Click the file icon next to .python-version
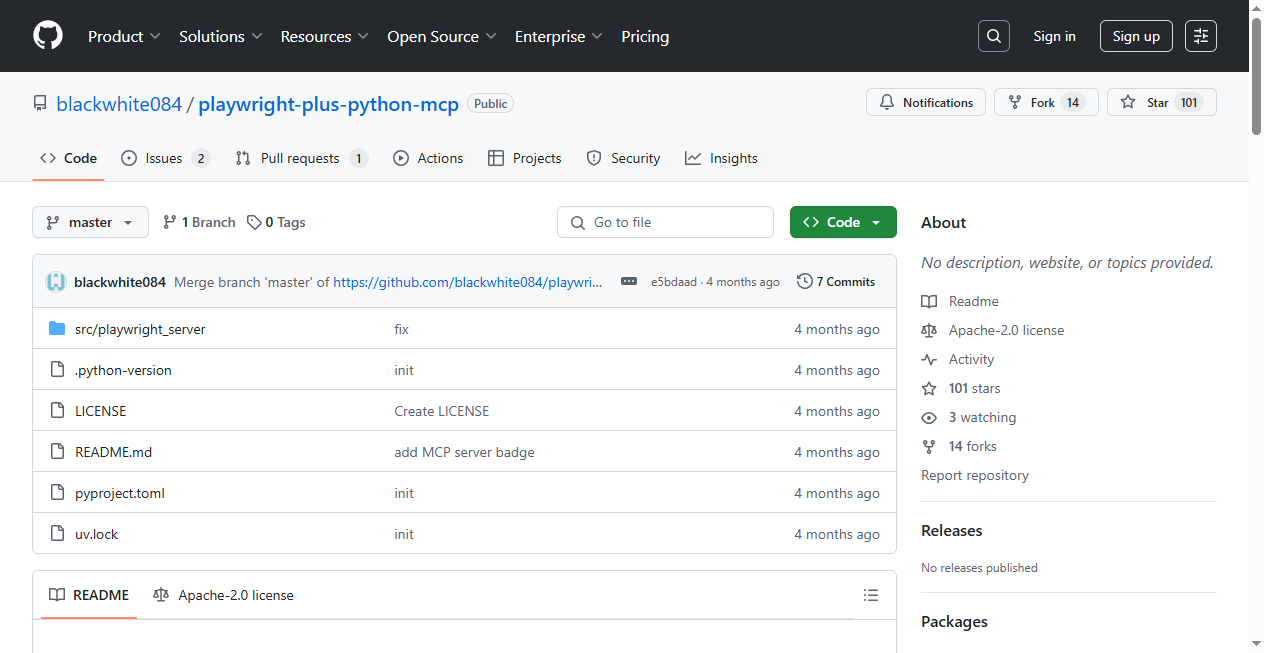This screenshot has width=1264, height=653. (x=57, y=370)
